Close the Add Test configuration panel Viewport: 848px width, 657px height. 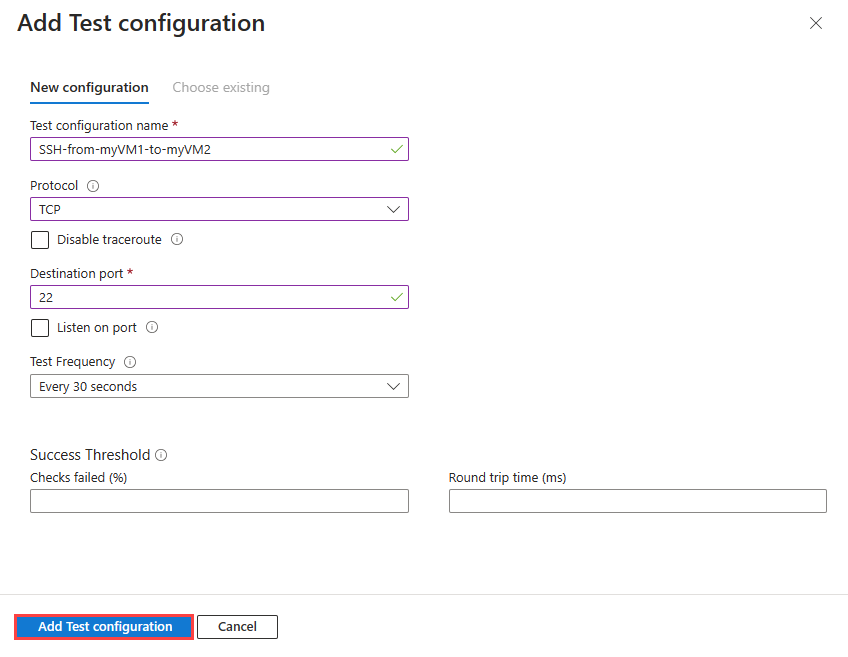pos(816,23)
